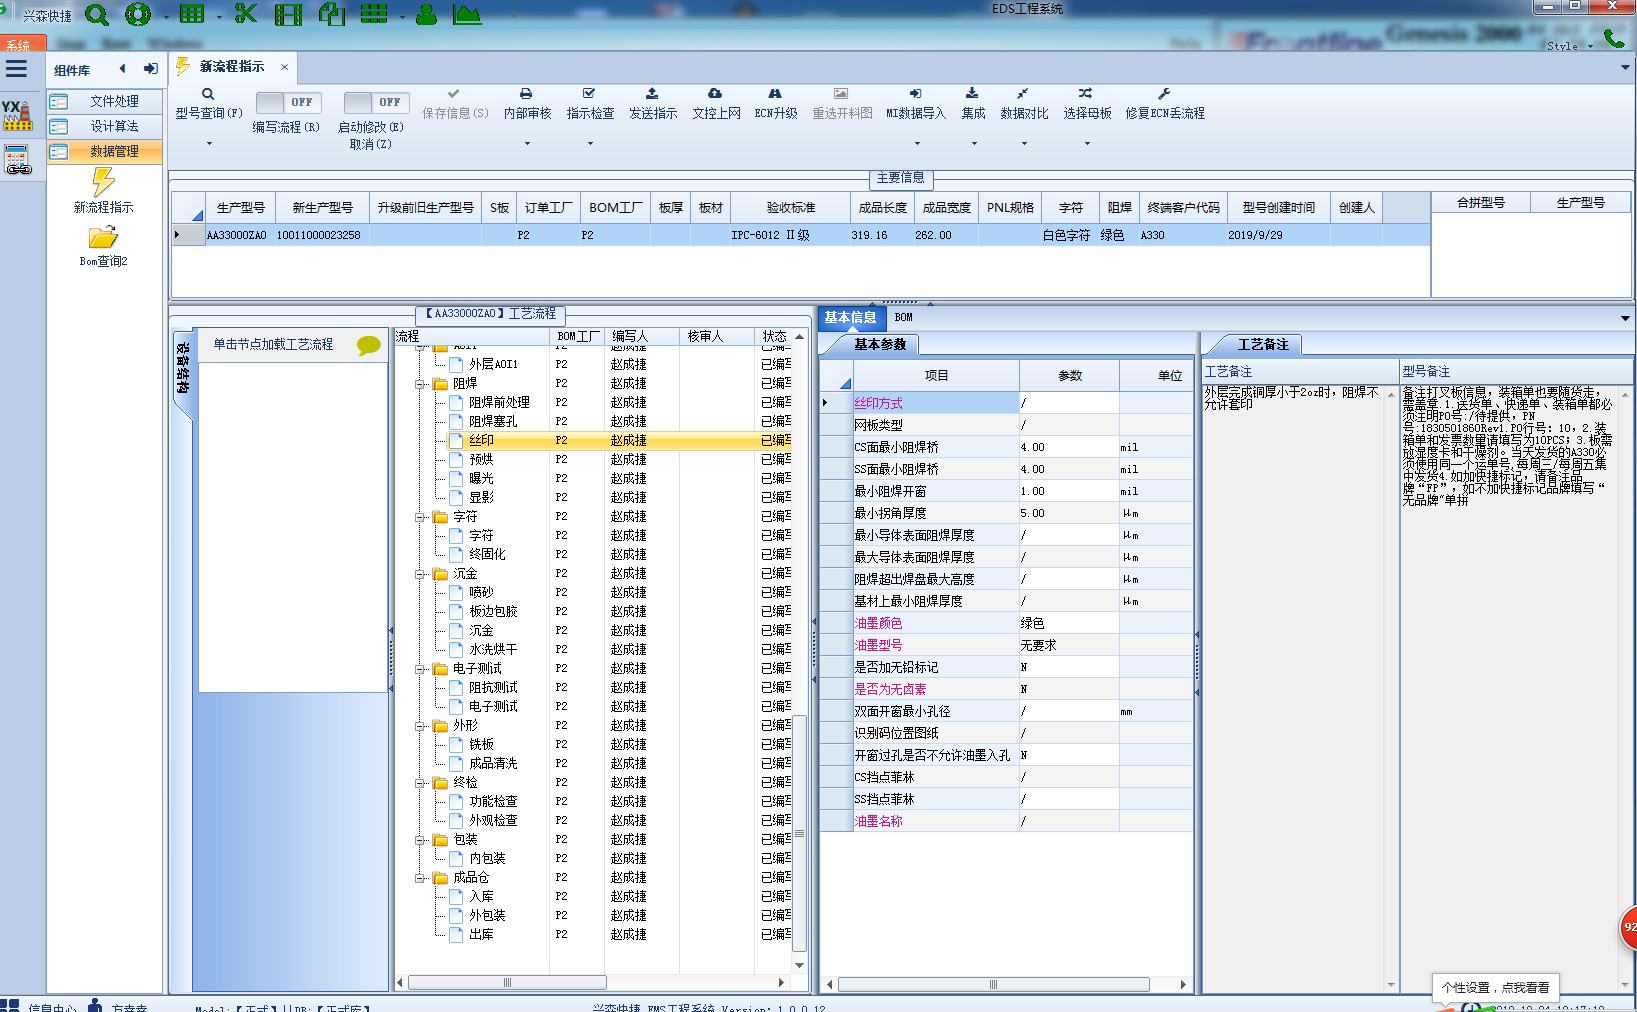
Task: Select the YX factory sidebar icon
Action: pyautogui.click(x=17, y=115)
